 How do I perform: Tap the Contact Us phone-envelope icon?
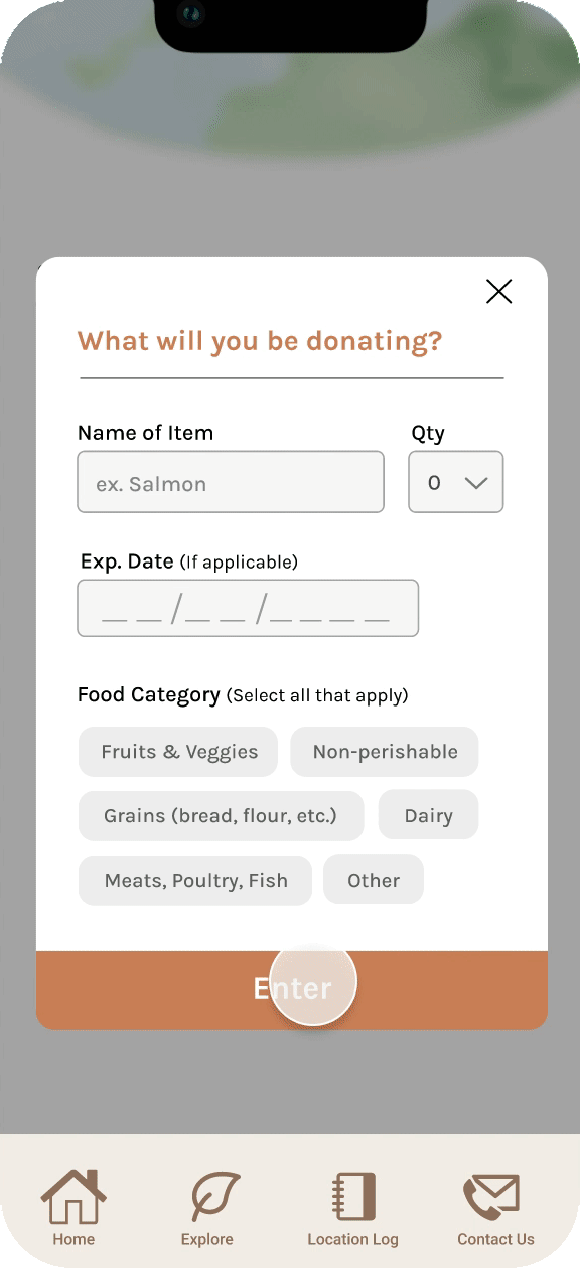[491, 1197]
